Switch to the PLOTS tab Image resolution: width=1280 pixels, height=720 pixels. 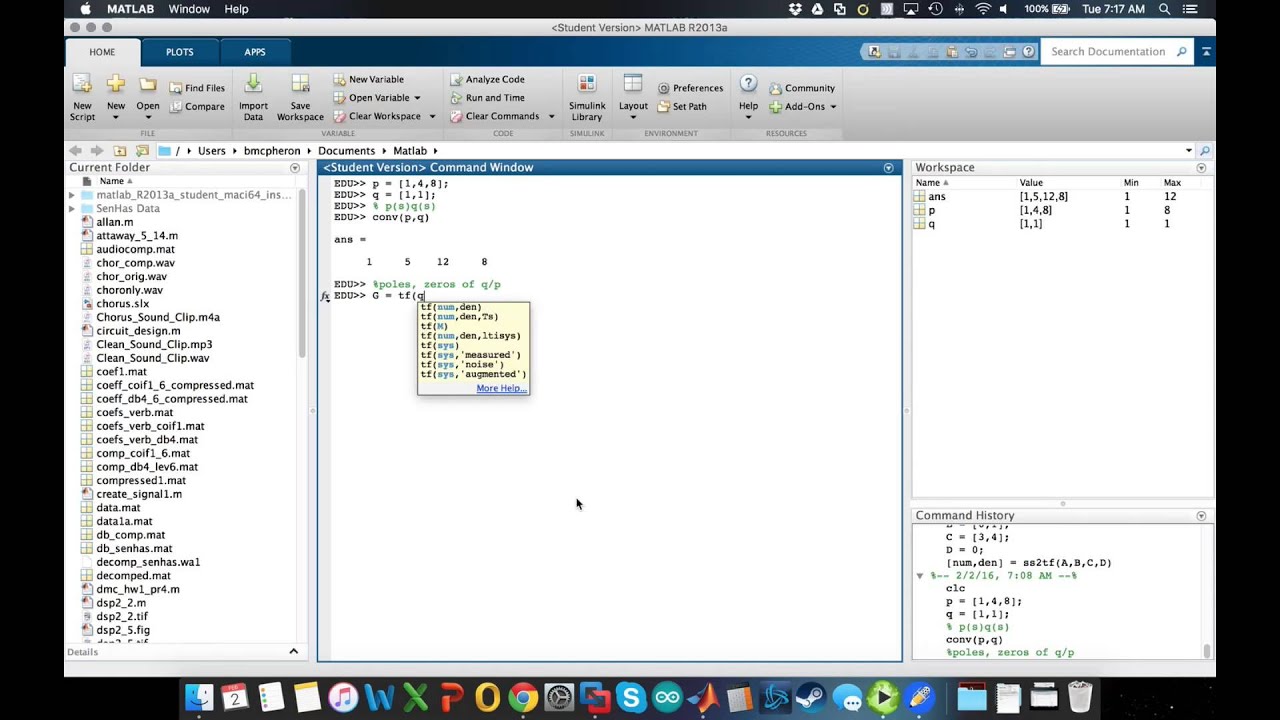(x=180, y=52)
